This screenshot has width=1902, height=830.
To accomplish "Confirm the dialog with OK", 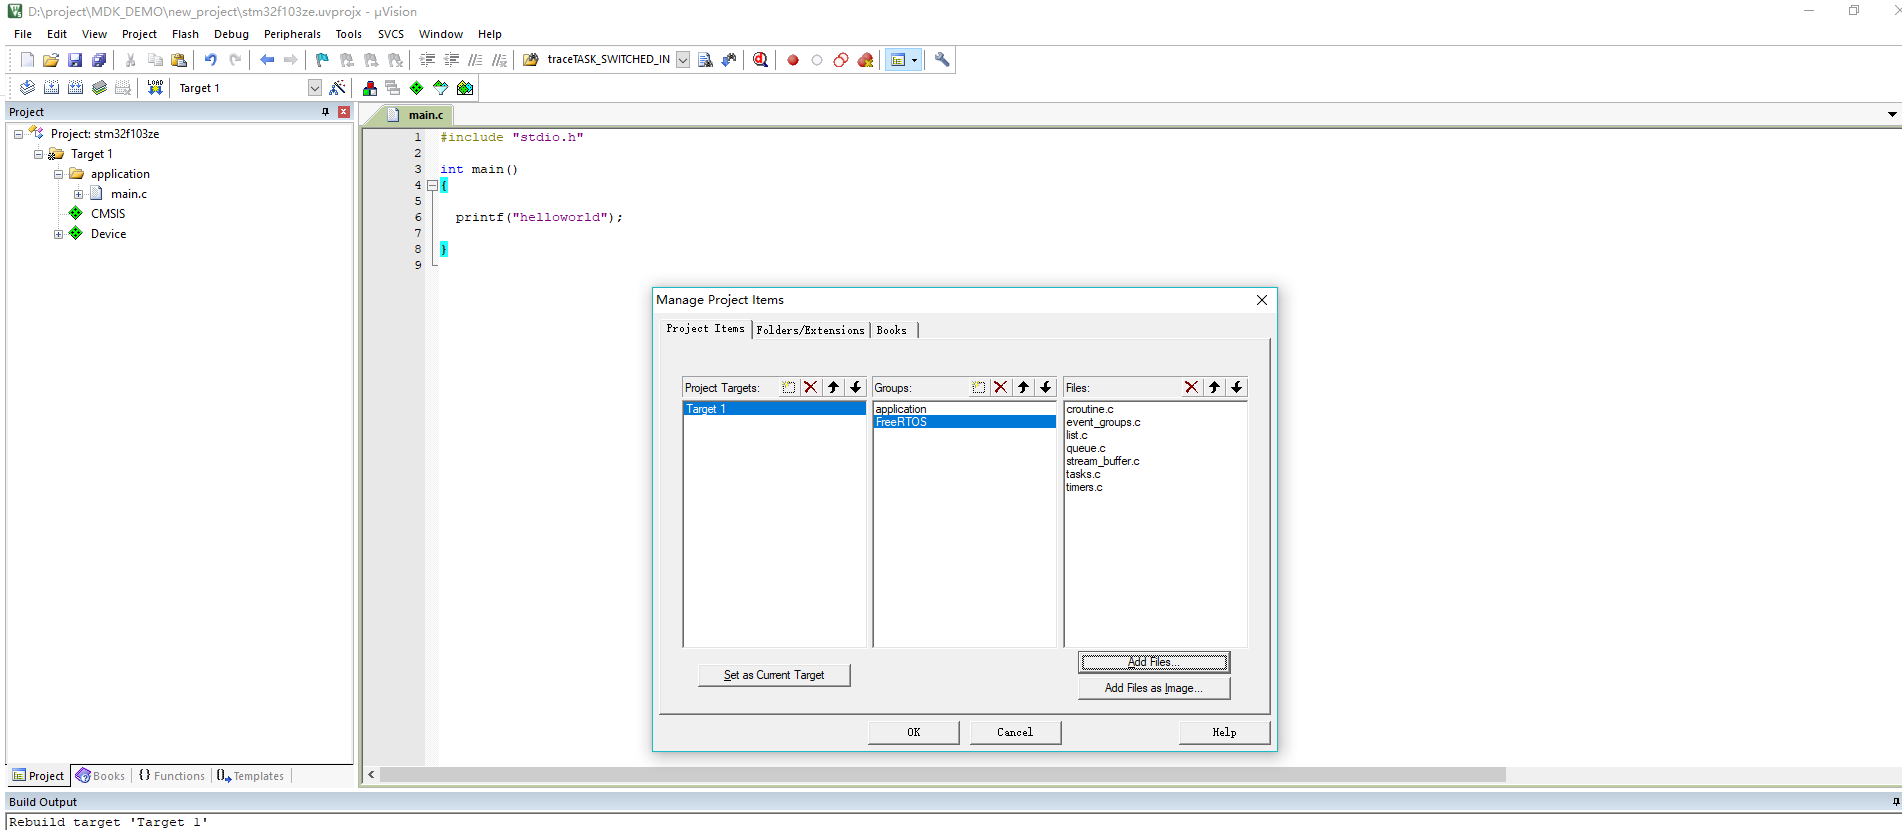I will tap(914, 732).
